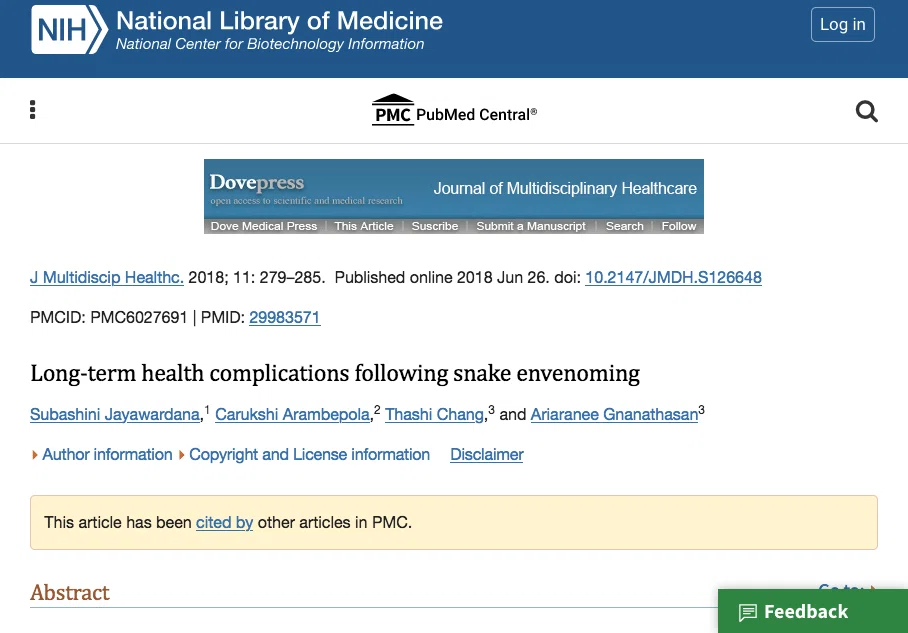908x633 pixels.
Task: Open the three-dot vertical menu
Action: coord(32,109)
